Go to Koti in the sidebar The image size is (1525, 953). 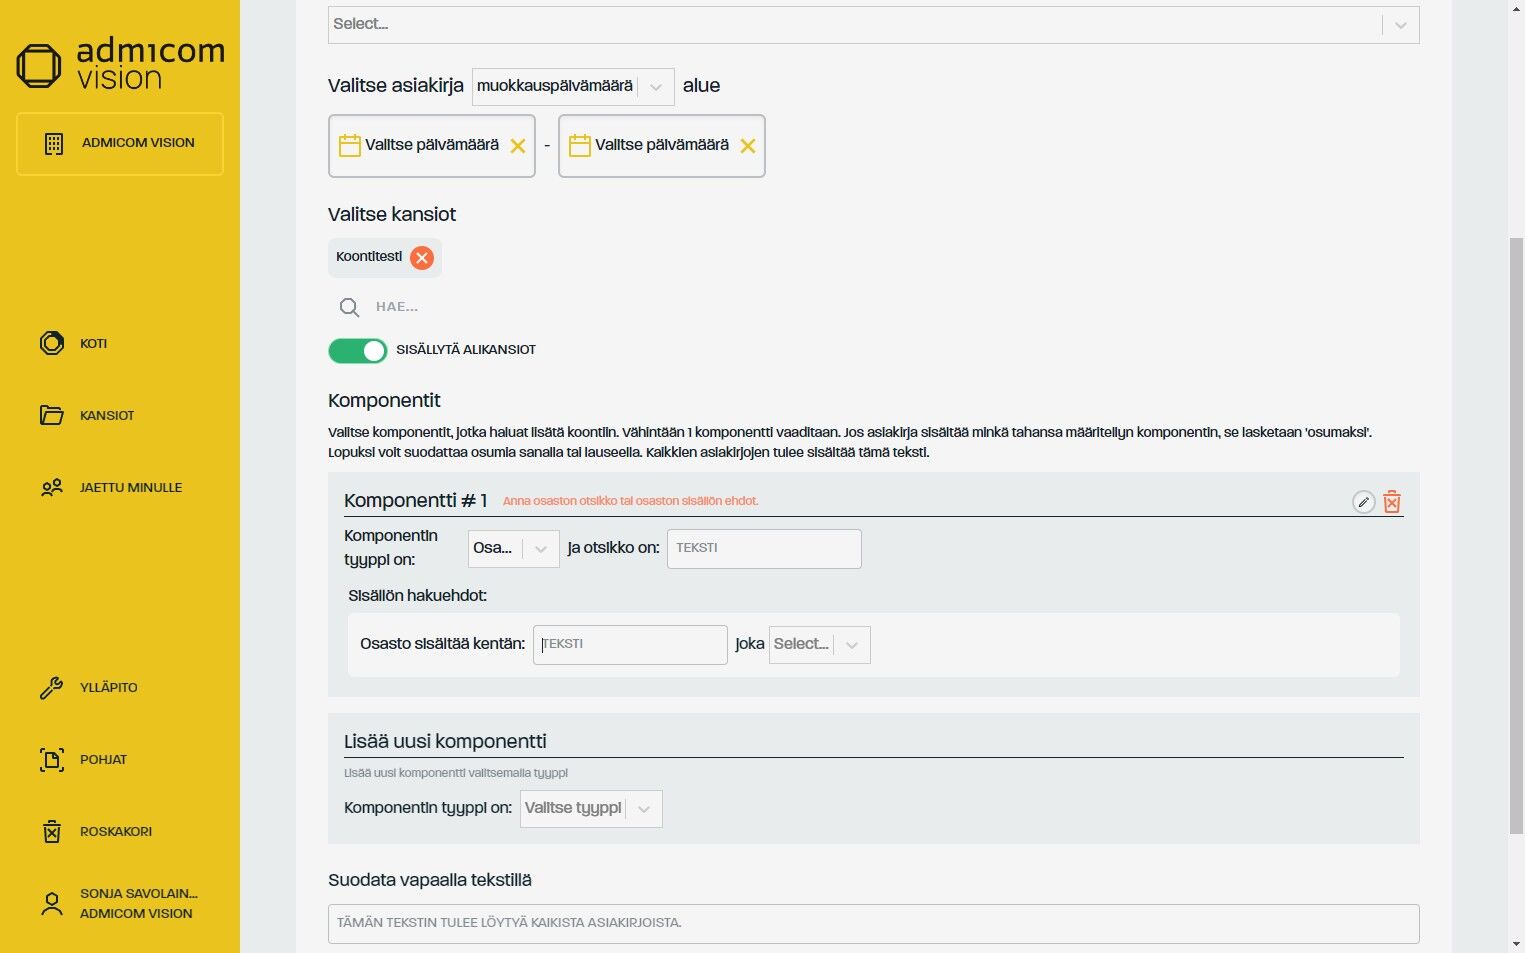tap(93, 343)
